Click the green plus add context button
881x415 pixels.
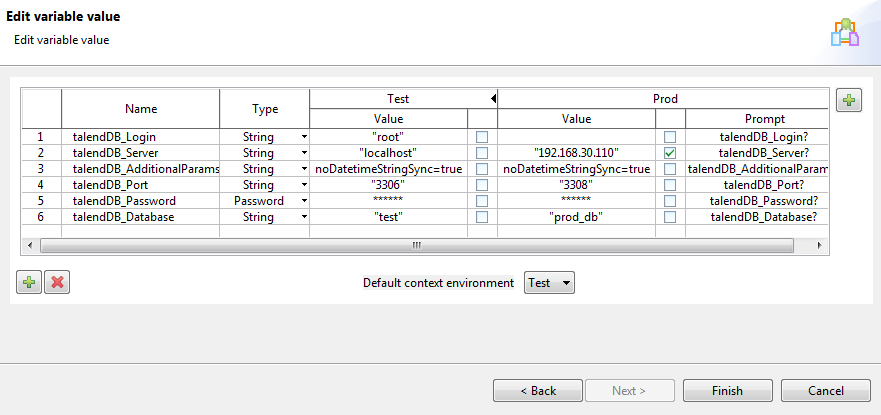(849, 100)
